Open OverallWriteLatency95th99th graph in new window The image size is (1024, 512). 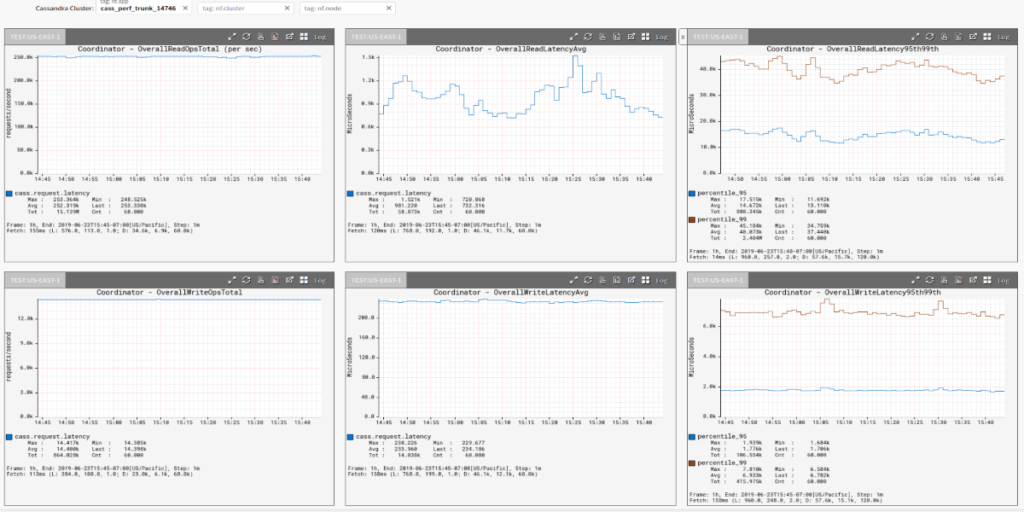click(x=973, y=280)
